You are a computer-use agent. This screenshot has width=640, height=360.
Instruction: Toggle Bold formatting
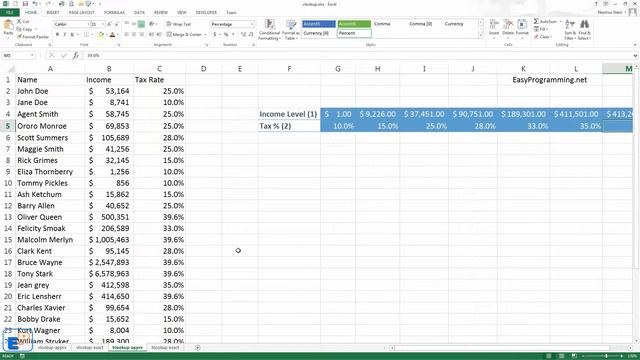pyautogui.click(x=58, y=35)
